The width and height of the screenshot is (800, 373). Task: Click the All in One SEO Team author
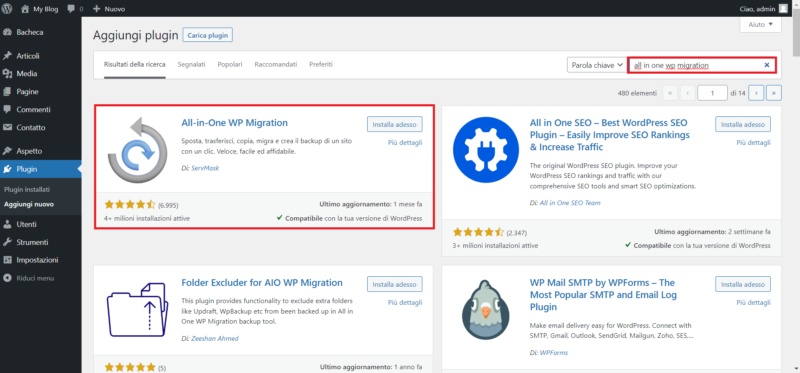pos(570,203)
